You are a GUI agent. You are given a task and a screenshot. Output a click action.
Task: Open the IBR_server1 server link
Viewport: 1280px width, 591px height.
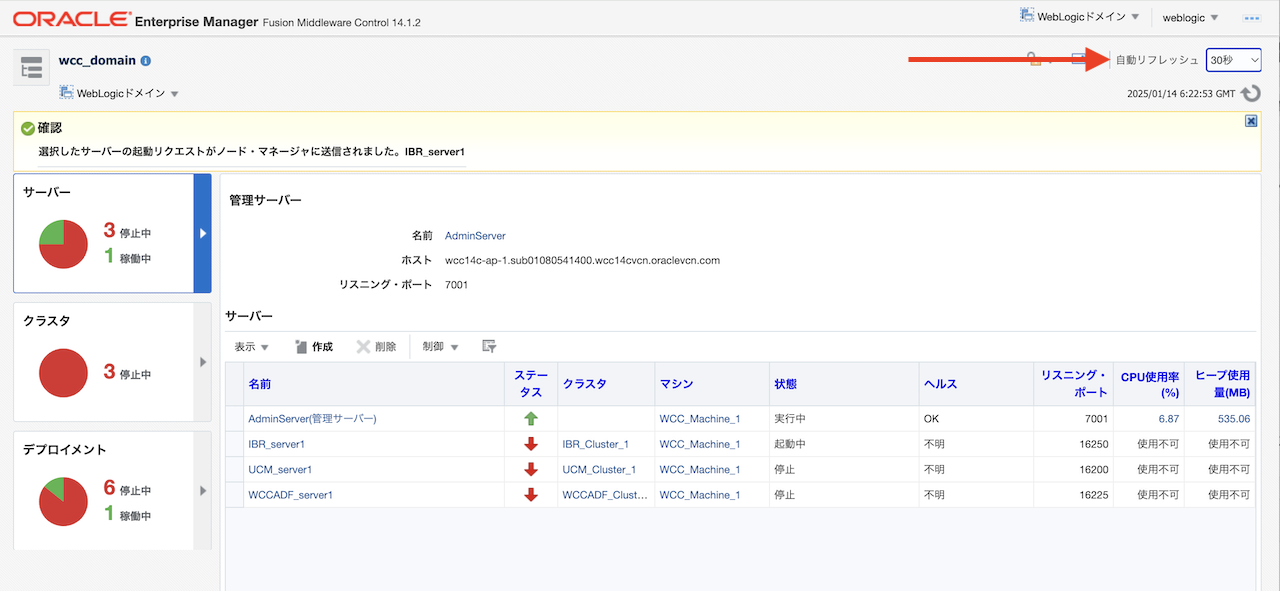276,444
